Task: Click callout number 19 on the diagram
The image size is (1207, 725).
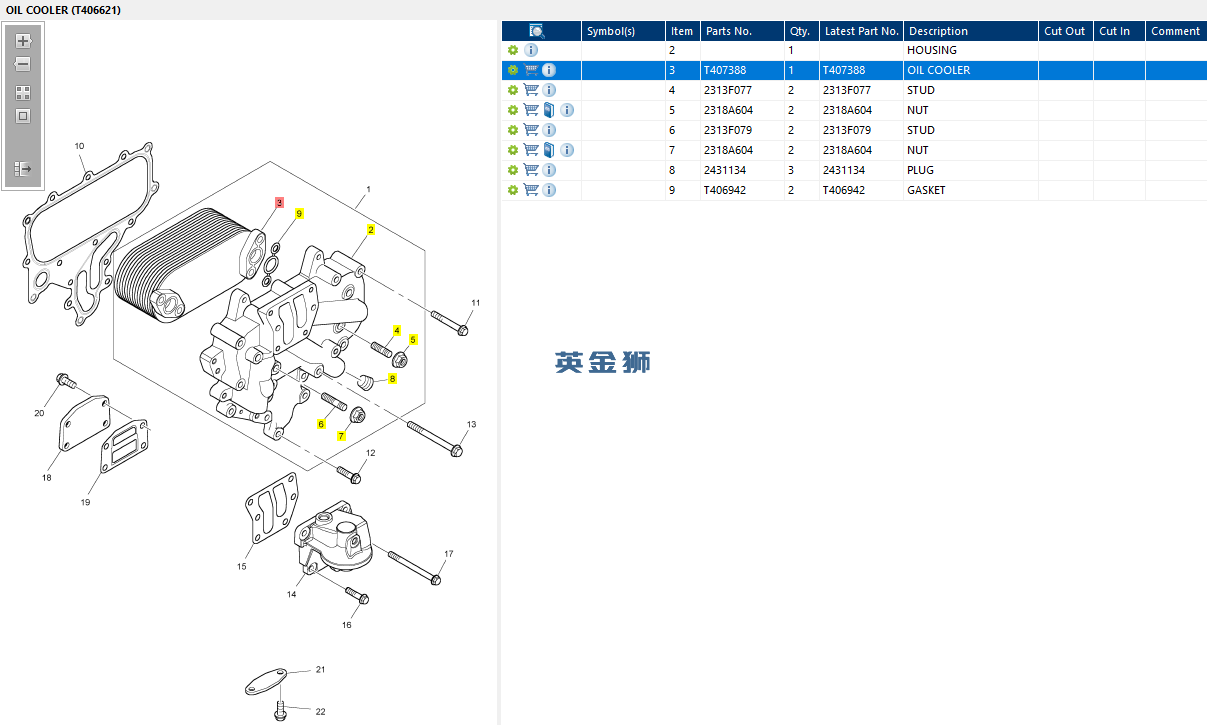Action: click(x=85, y=502)
